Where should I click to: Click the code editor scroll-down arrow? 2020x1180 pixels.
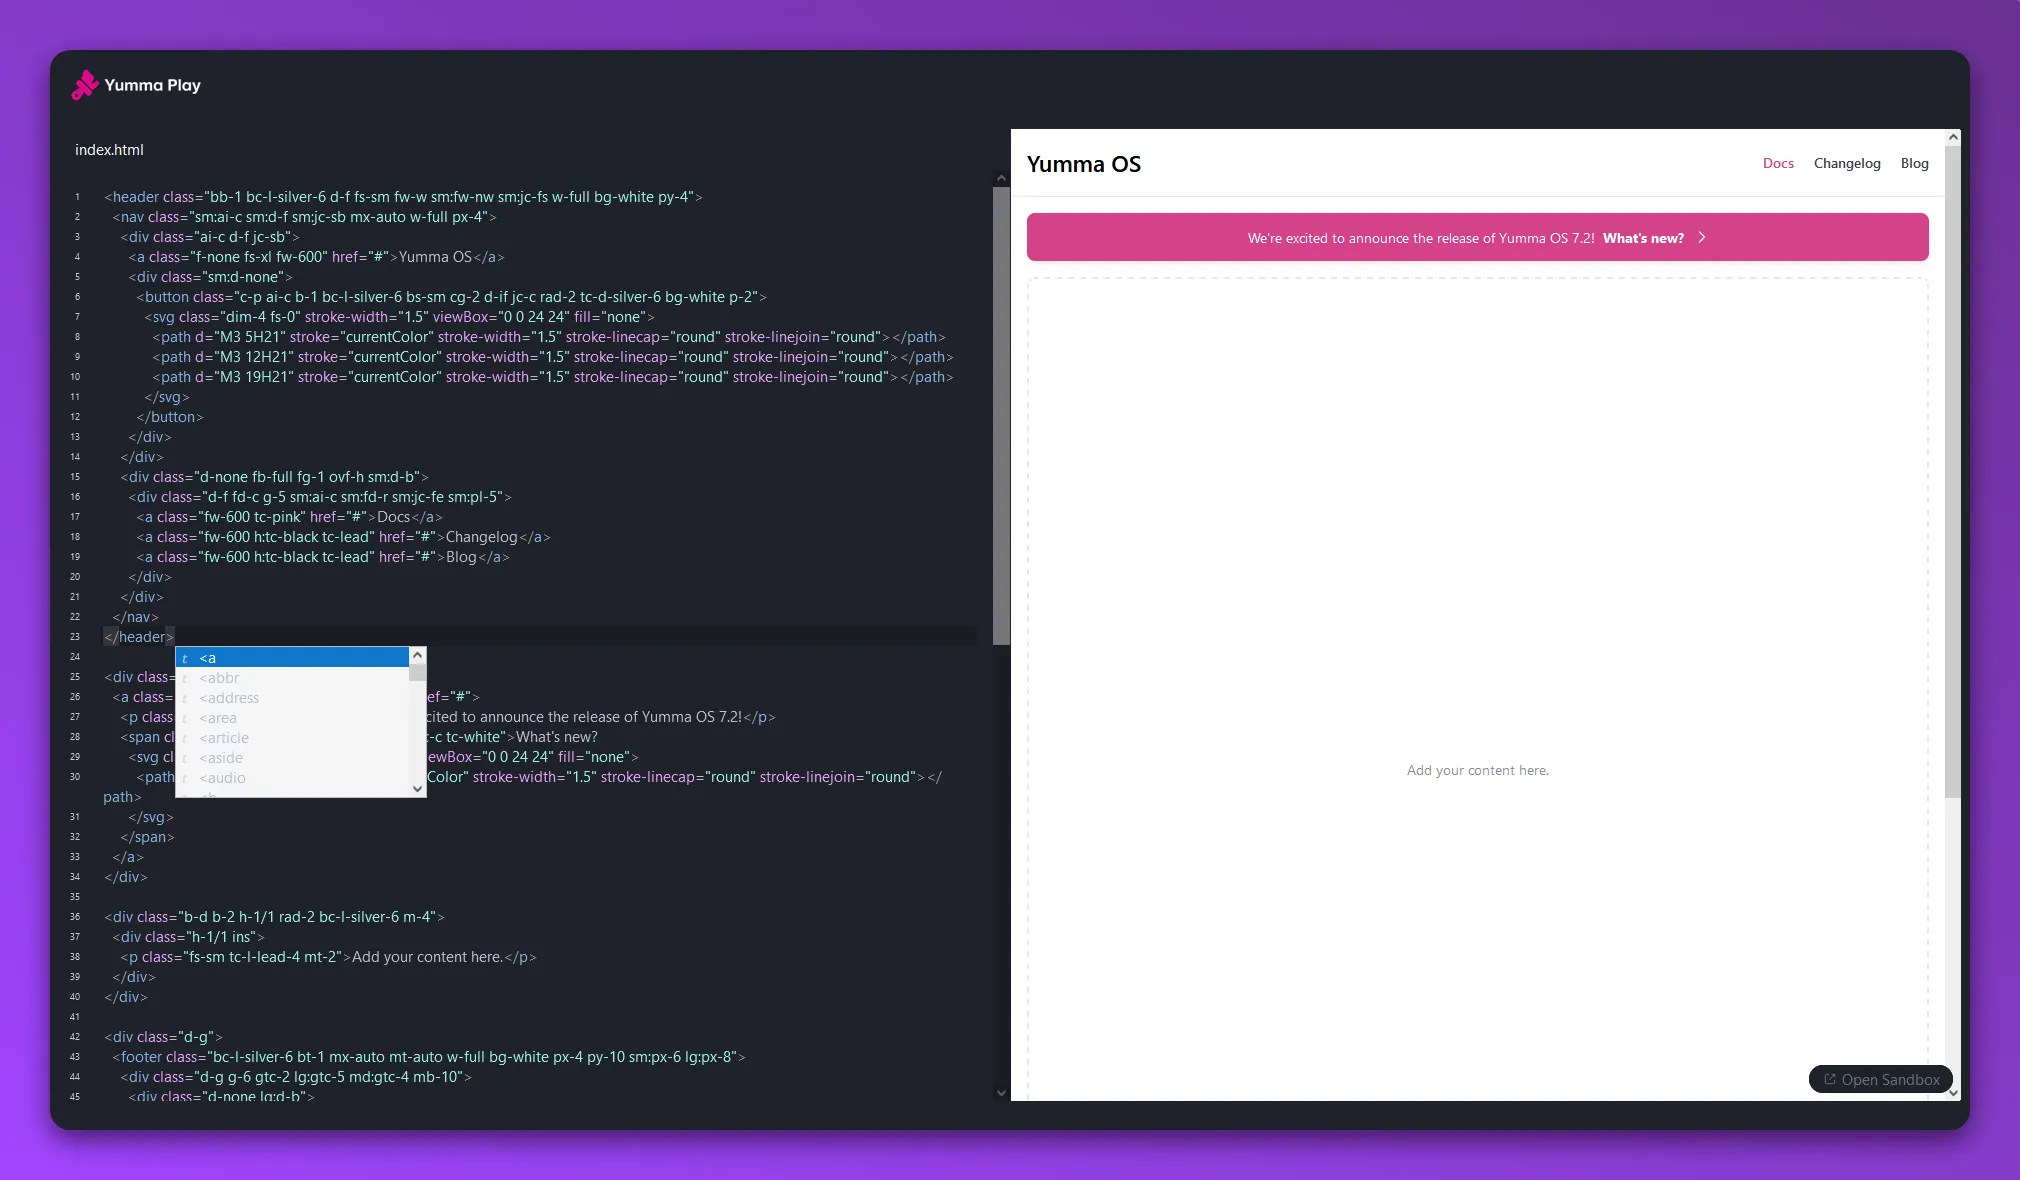tap(1001, 1093)
